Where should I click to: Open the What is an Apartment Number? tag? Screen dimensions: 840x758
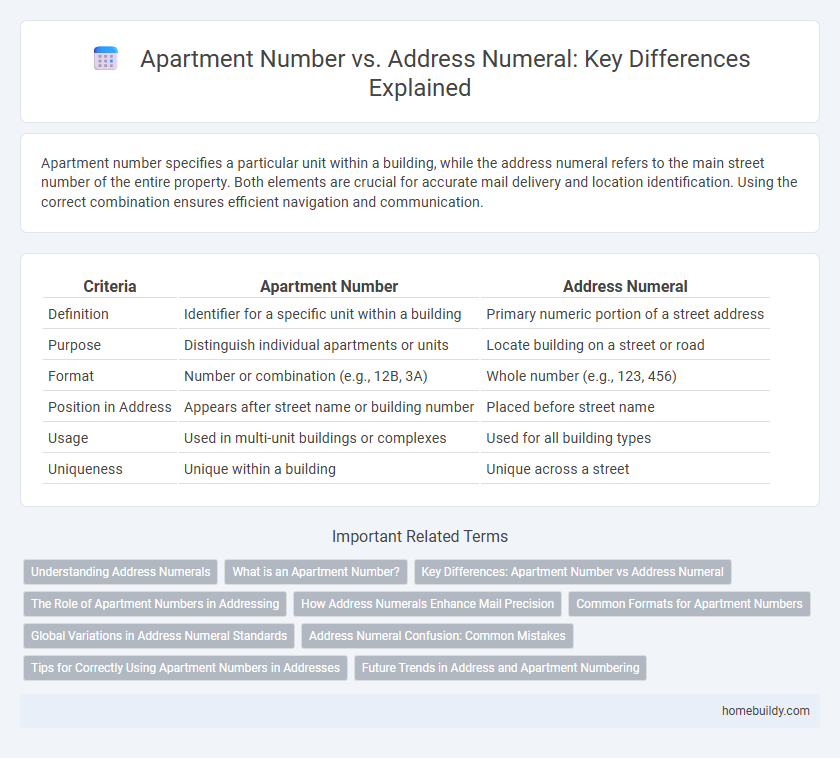coord(316,572)
